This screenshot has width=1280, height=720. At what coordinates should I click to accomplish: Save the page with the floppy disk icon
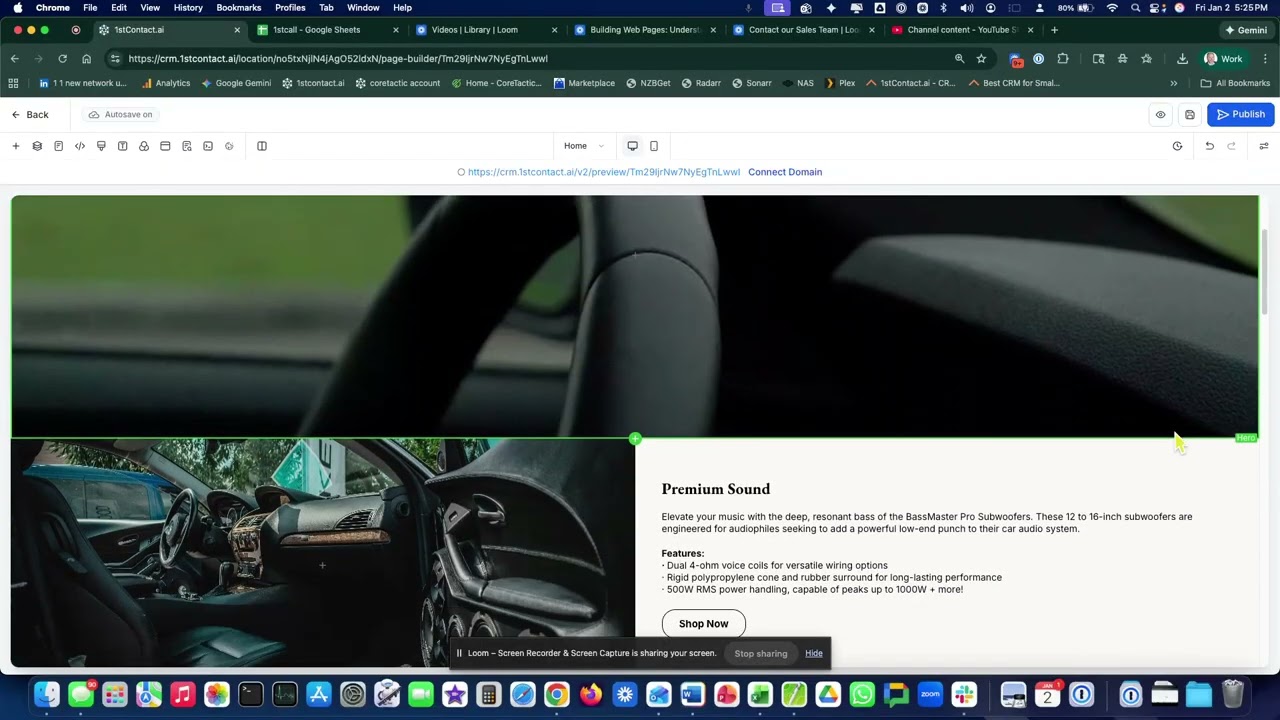[1189, 115]
